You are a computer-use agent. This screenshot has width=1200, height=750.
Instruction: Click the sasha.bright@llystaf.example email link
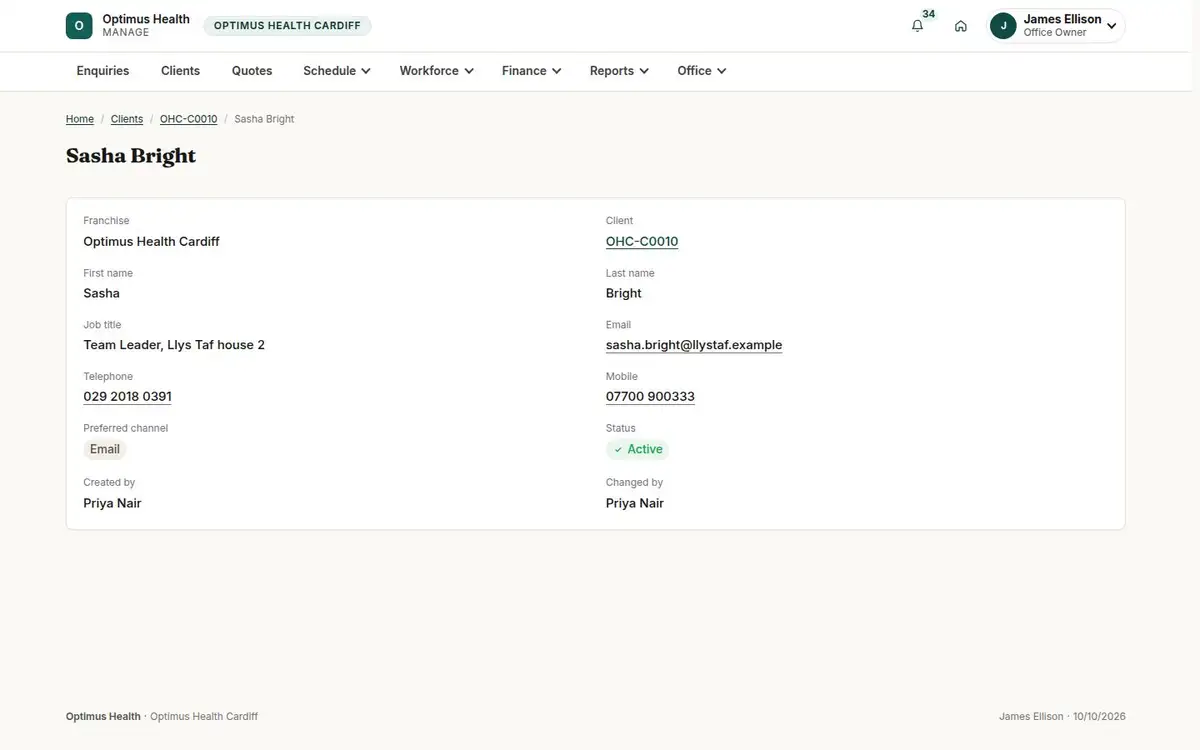click(x=694, y=345)
